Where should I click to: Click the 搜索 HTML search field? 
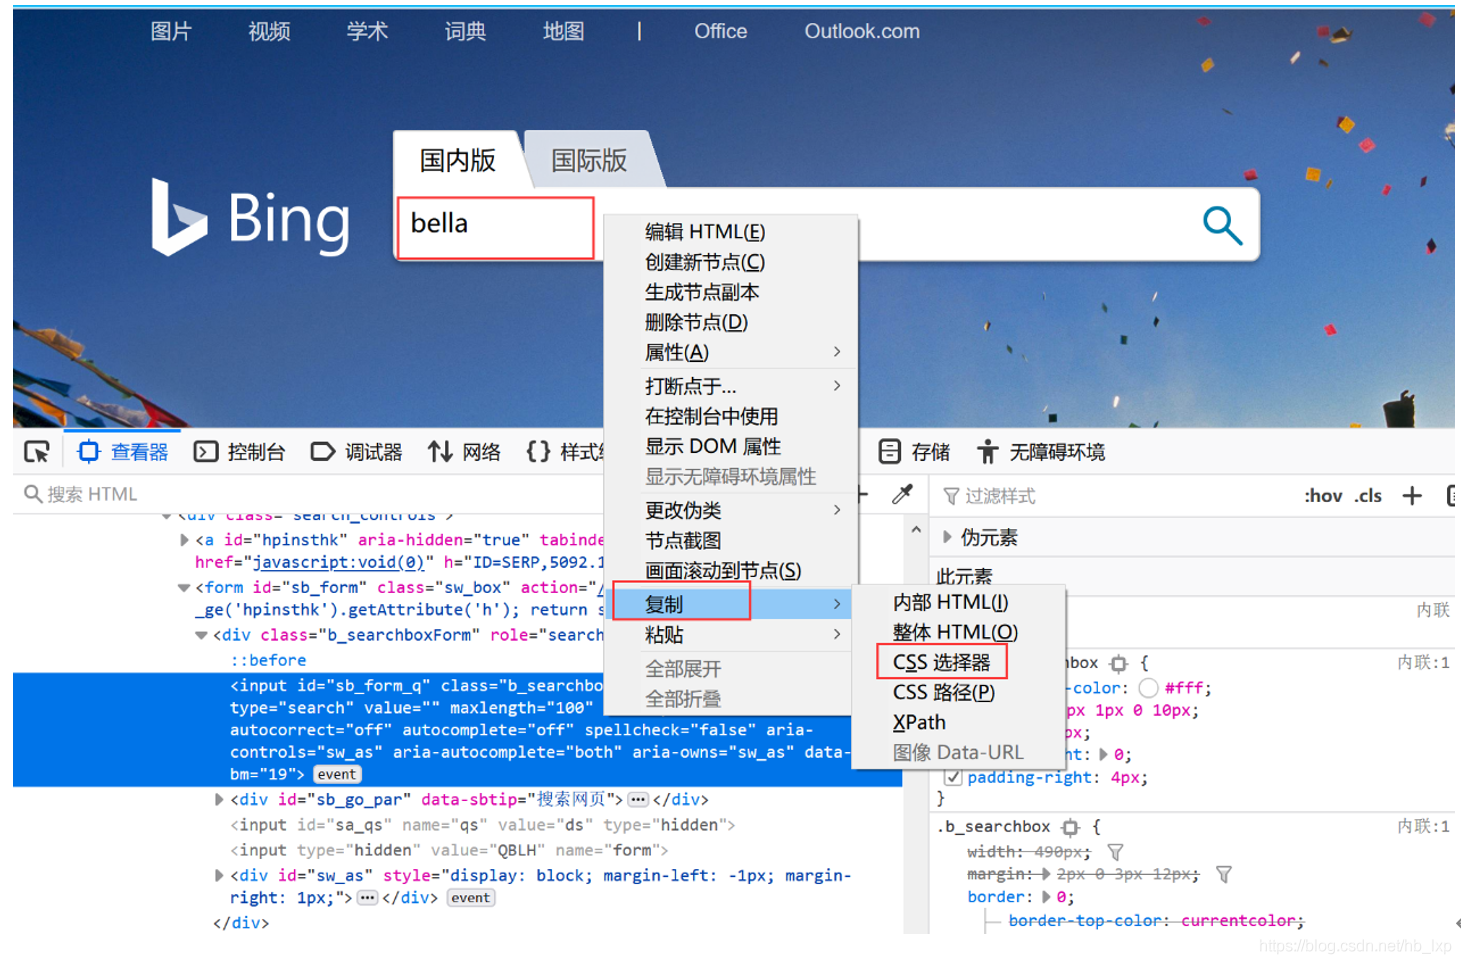[310, 494]
